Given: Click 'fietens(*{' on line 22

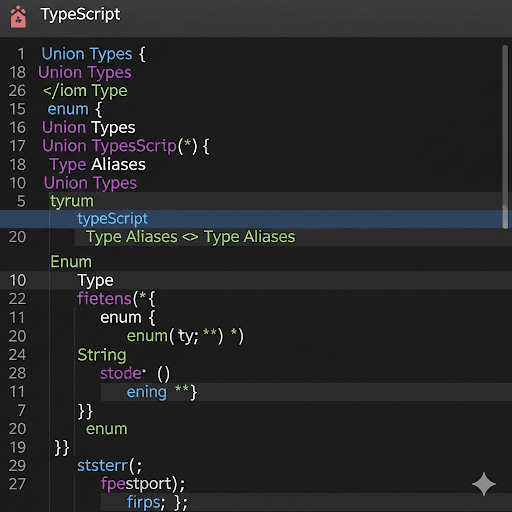Looking at the screenshot, I should point(116,299).
